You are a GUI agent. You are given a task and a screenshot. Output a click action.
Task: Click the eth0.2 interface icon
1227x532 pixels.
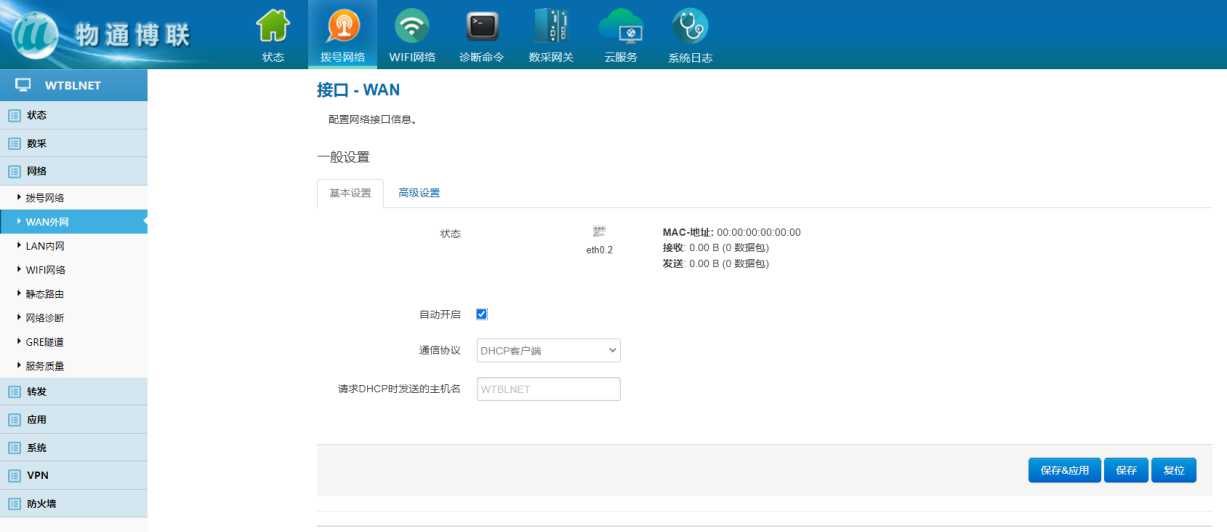(x=599, y=232)
